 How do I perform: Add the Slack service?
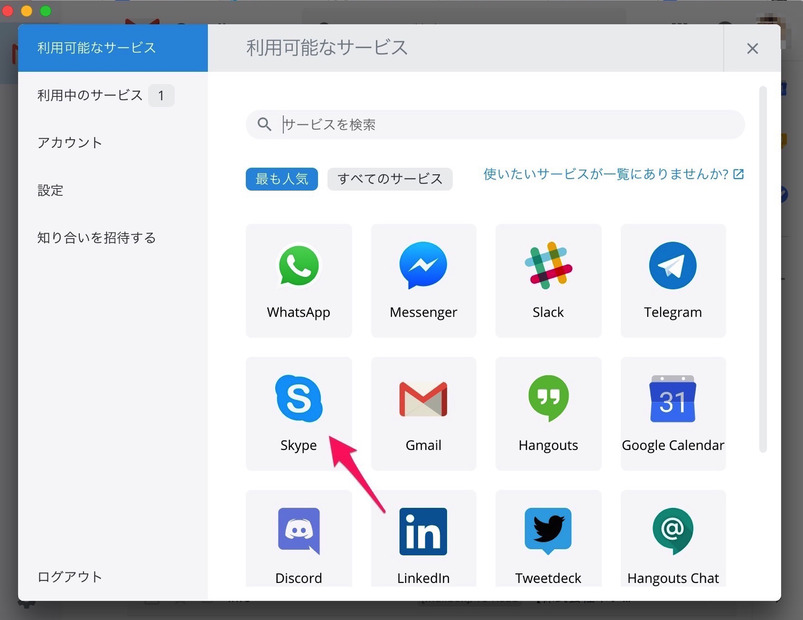coord(548,281)
